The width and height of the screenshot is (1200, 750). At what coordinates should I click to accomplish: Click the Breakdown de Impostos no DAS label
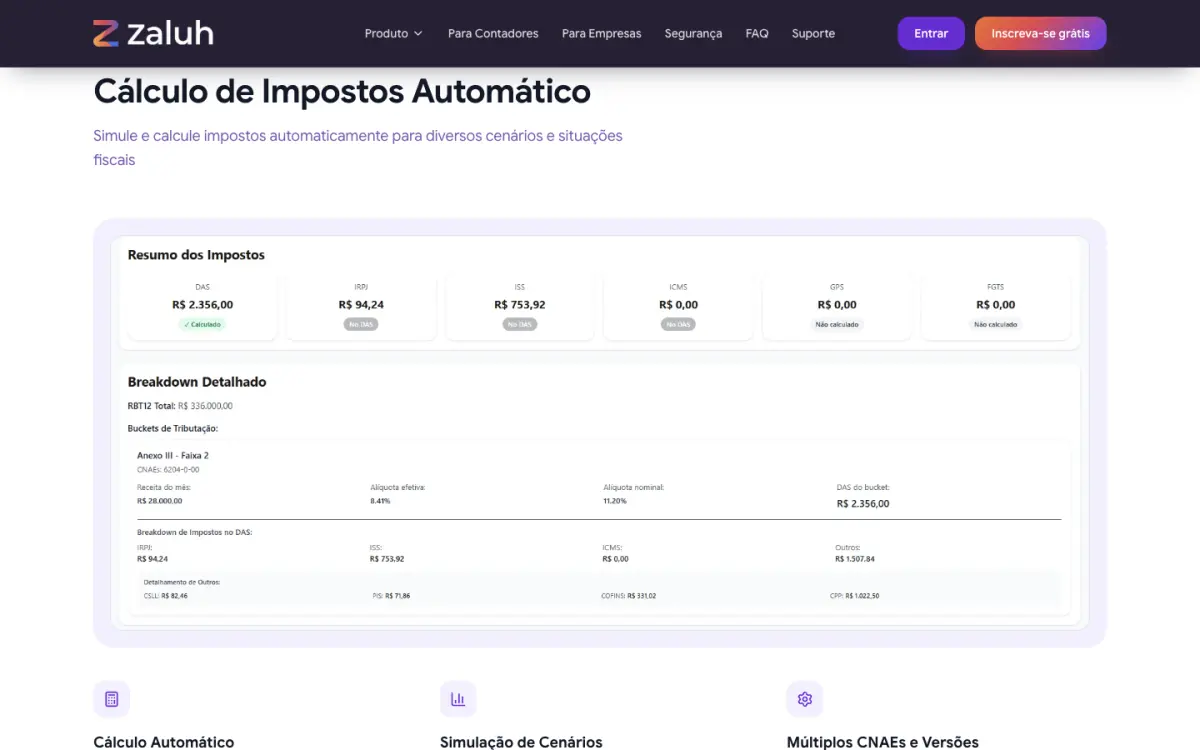pos(194,532)
